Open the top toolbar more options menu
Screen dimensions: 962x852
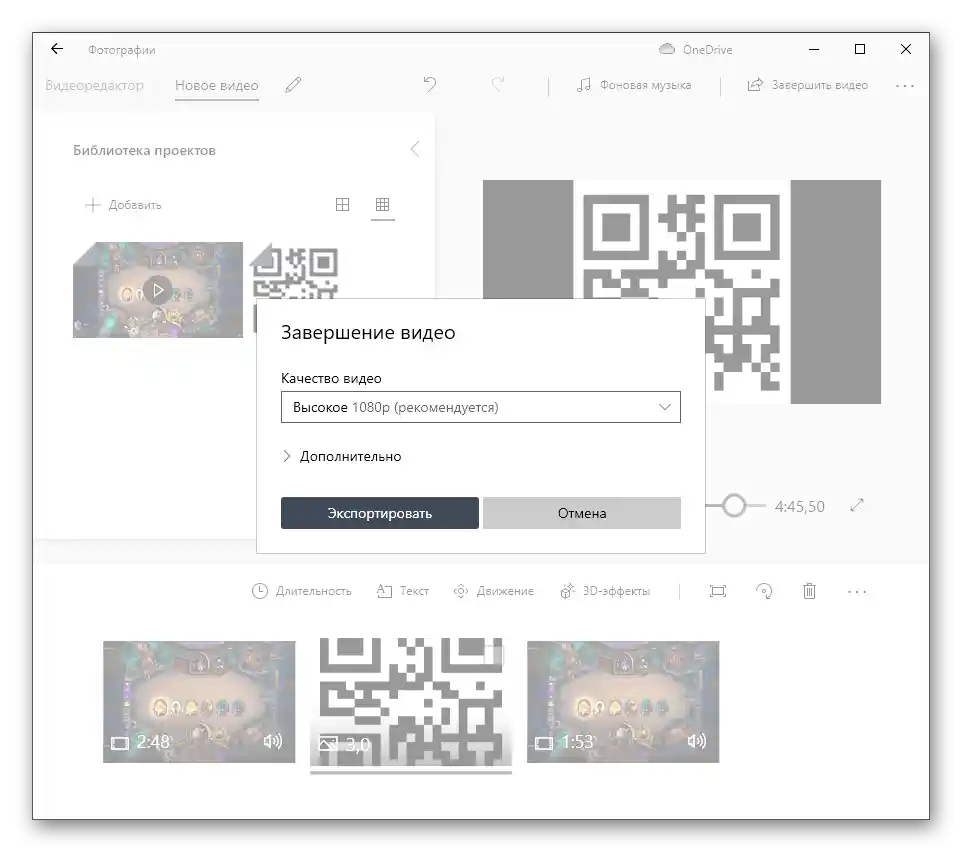(x=905, y=86)
